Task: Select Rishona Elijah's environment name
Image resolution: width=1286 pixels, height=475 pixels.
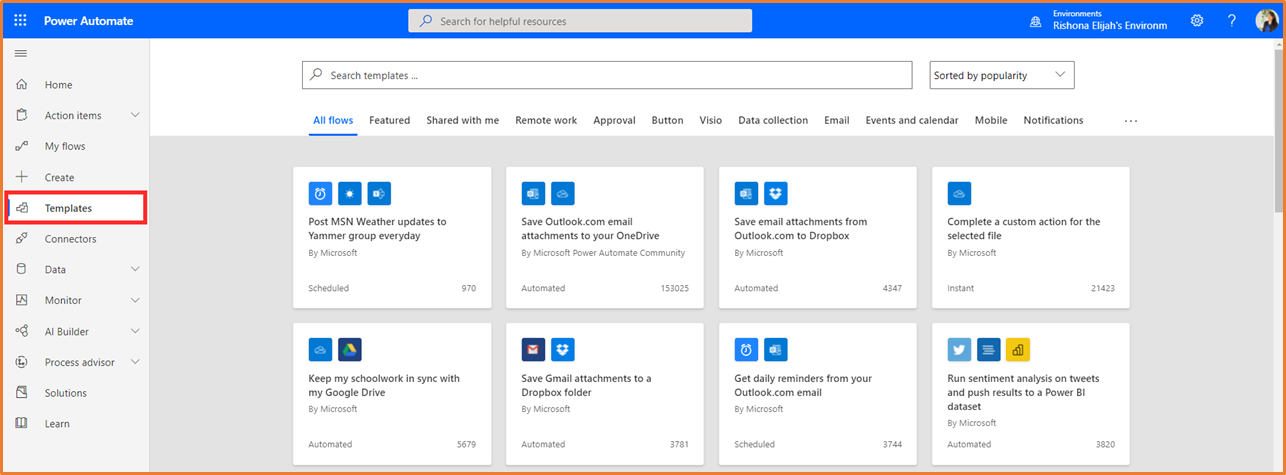Action: [1110, 26]
